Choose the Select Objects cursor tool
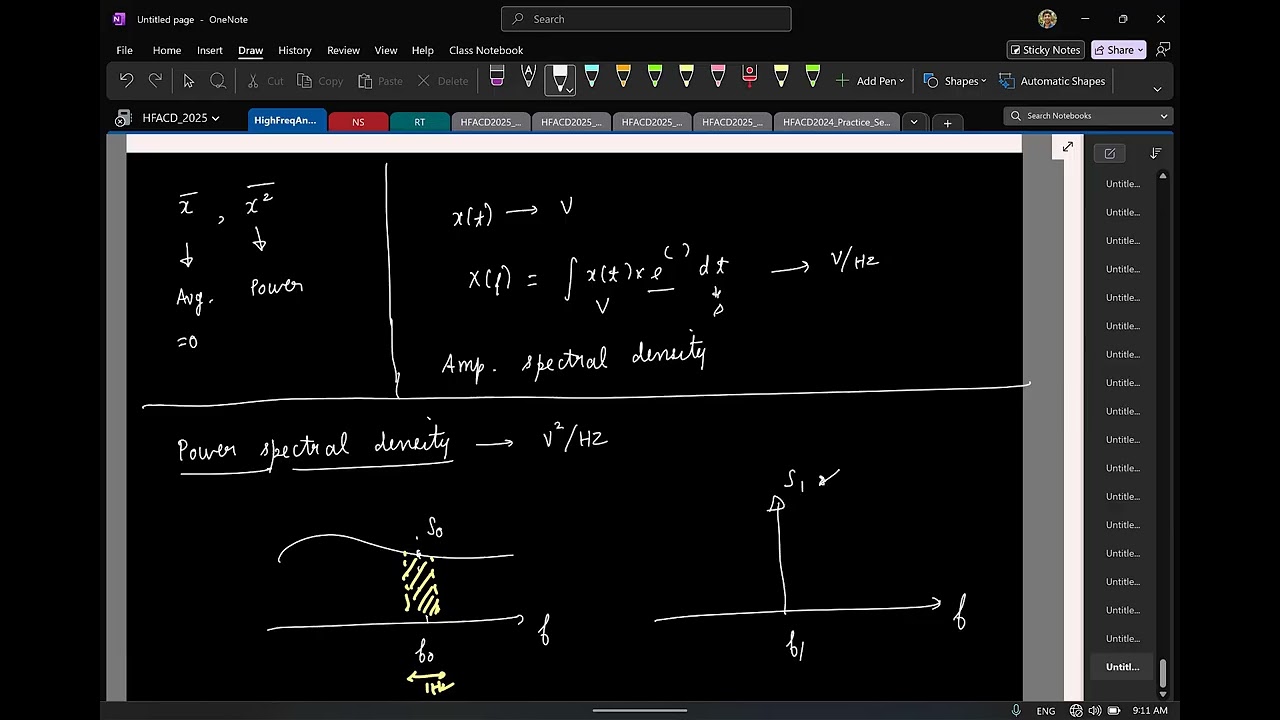The image size is (1280, 720). click(x=188, y=81)
